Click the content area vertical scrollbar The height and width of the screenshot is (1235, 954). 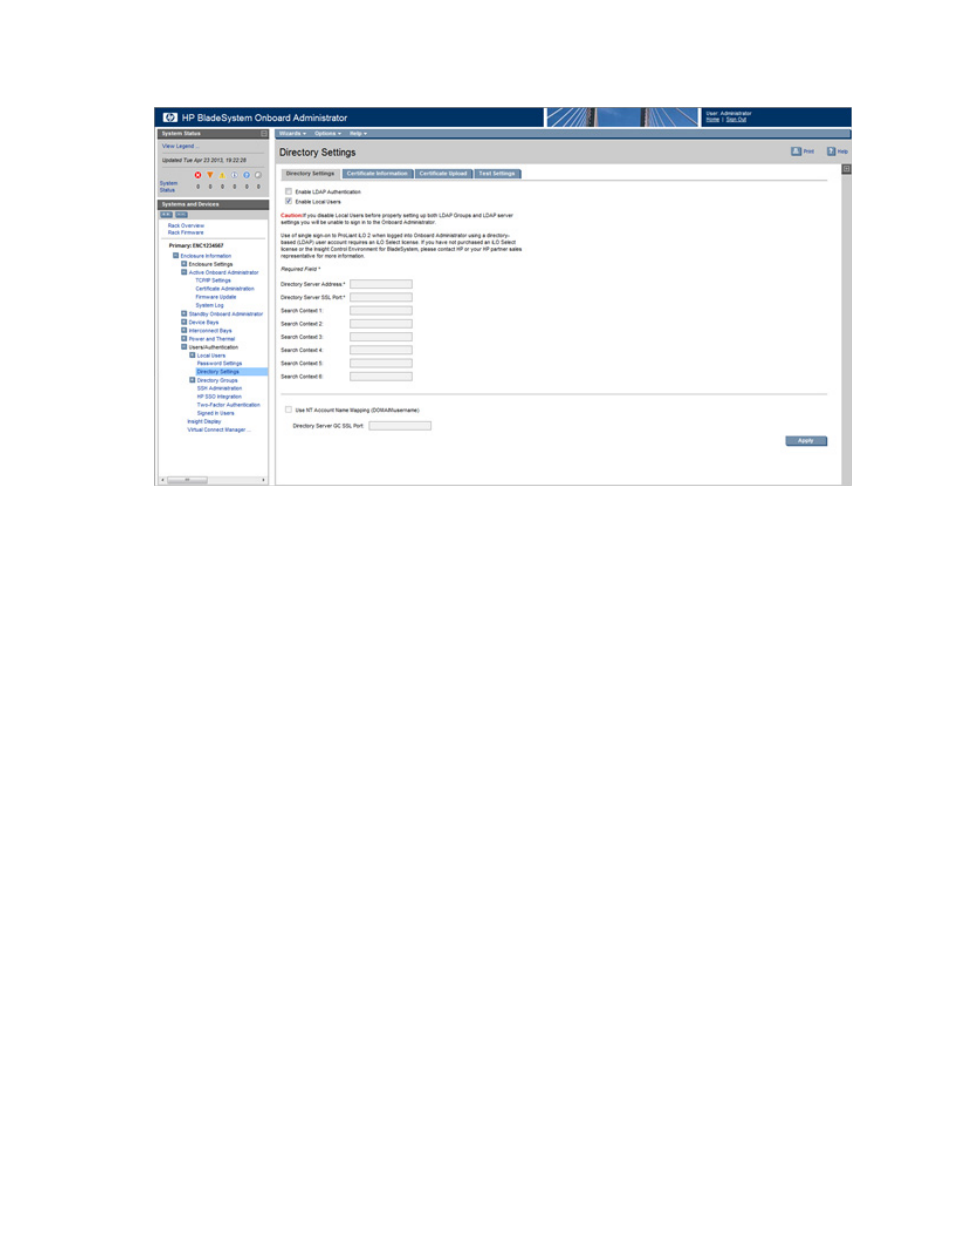(x=846, y=330)
